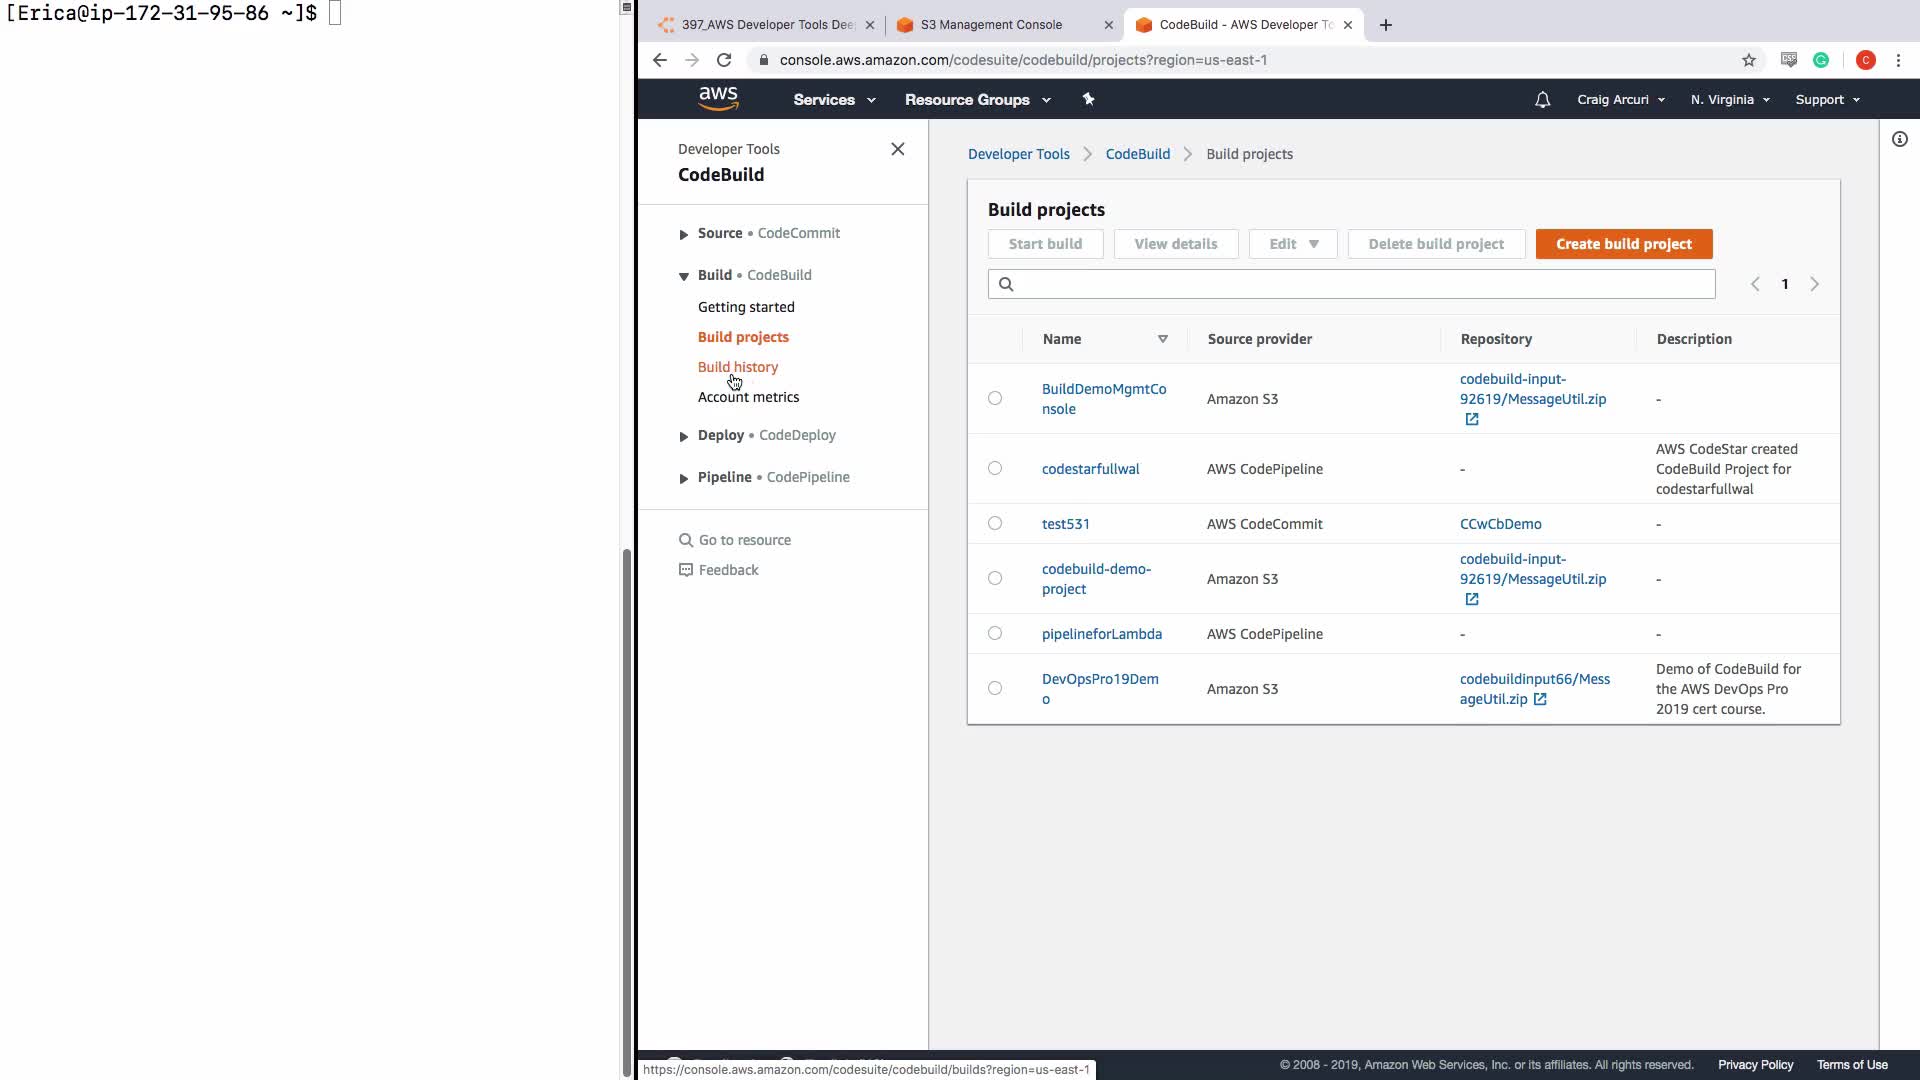Open Build history in the sidebar

coord(737,367)
